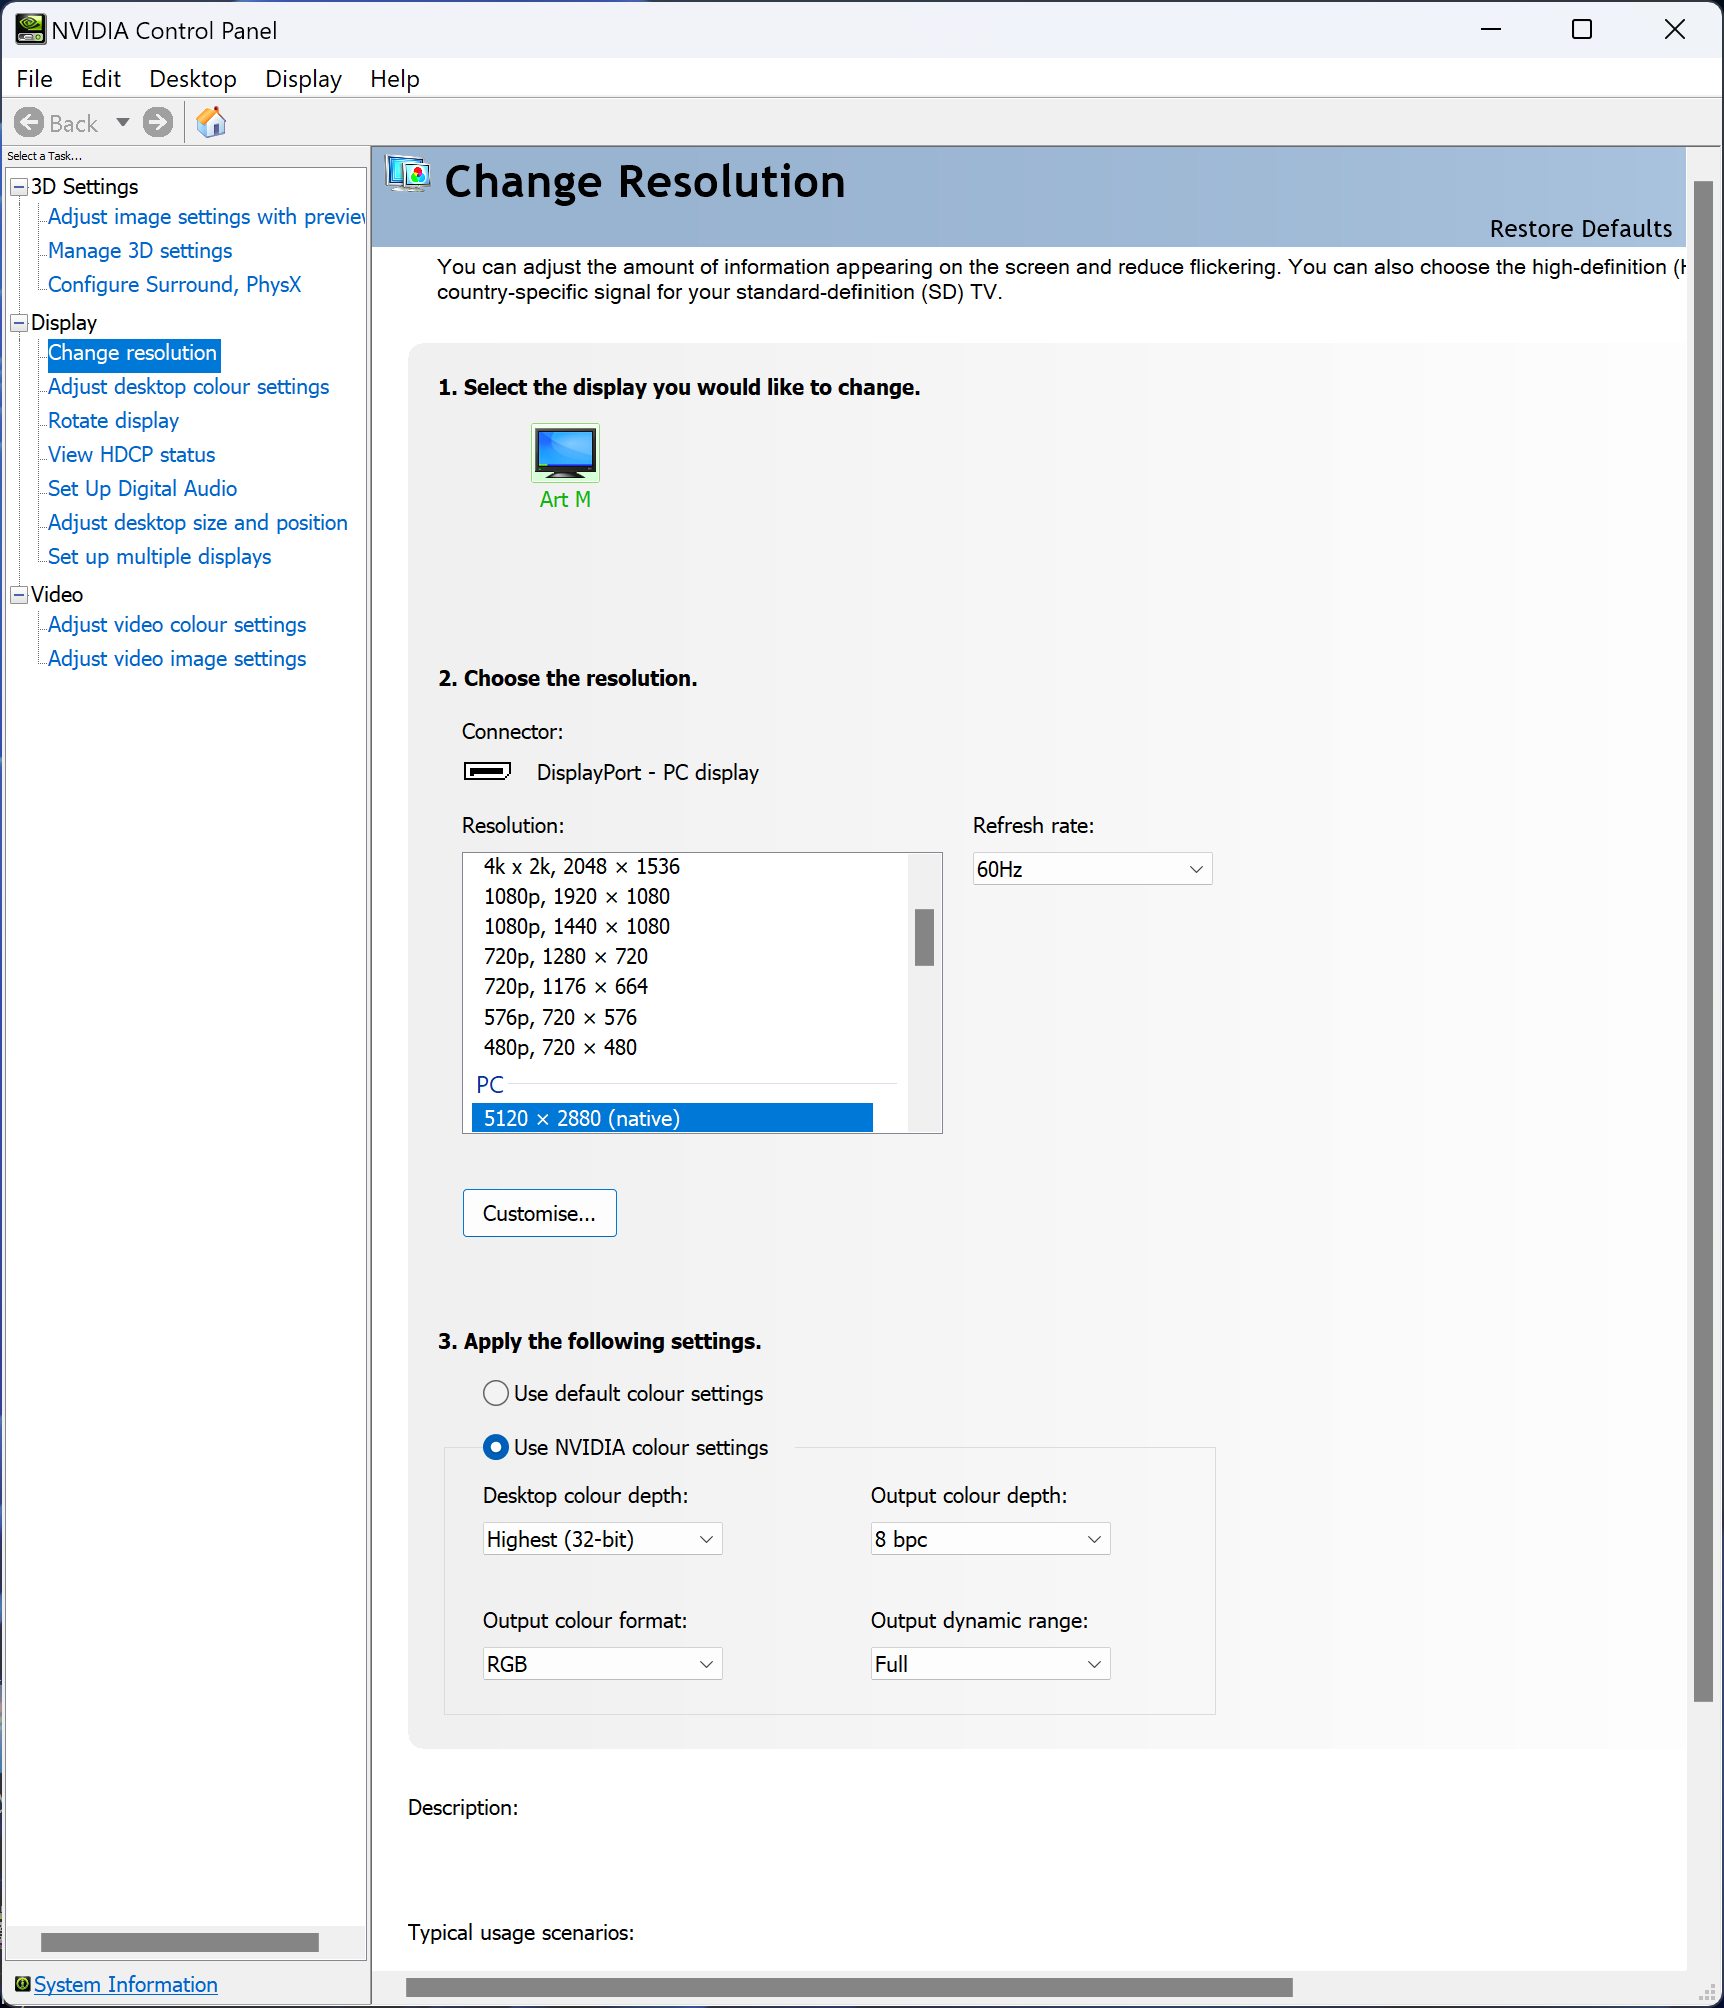This screenshot has height=2008, width=1724.
Task: Open Configure Surround, PhysX
Action: tap(174, 285)
